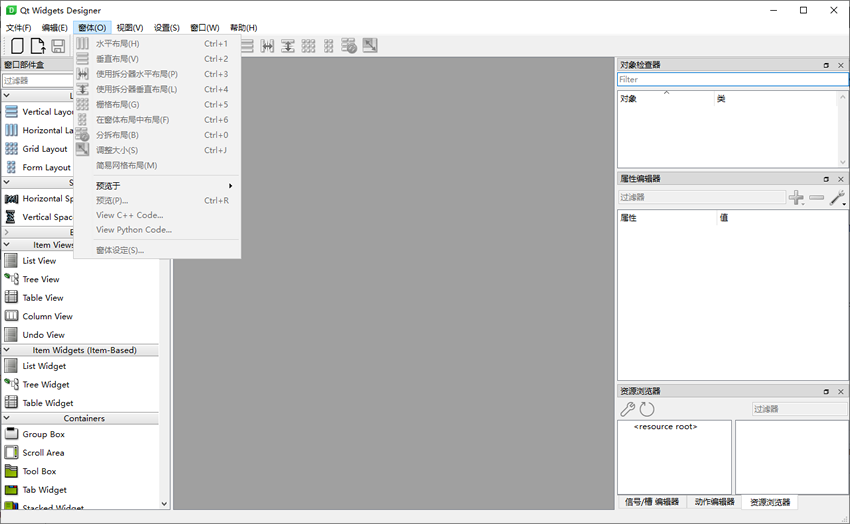Expand the collapsed category above Item Views

(x=7, y=232)
